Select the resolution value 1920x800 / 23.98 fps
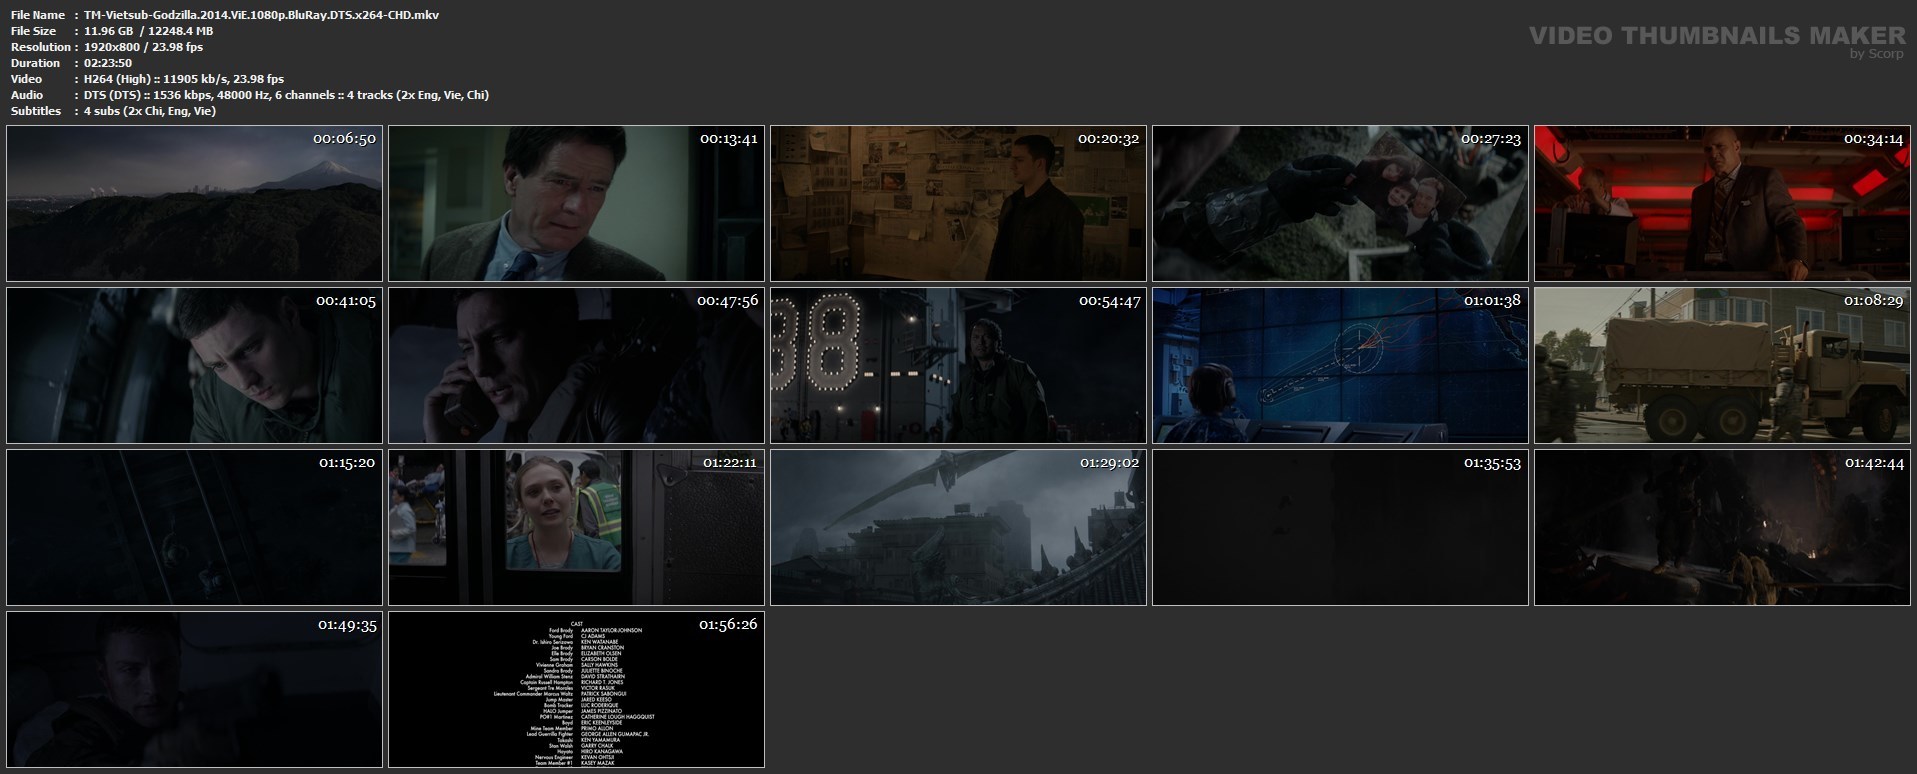 (x=143, y=47)
